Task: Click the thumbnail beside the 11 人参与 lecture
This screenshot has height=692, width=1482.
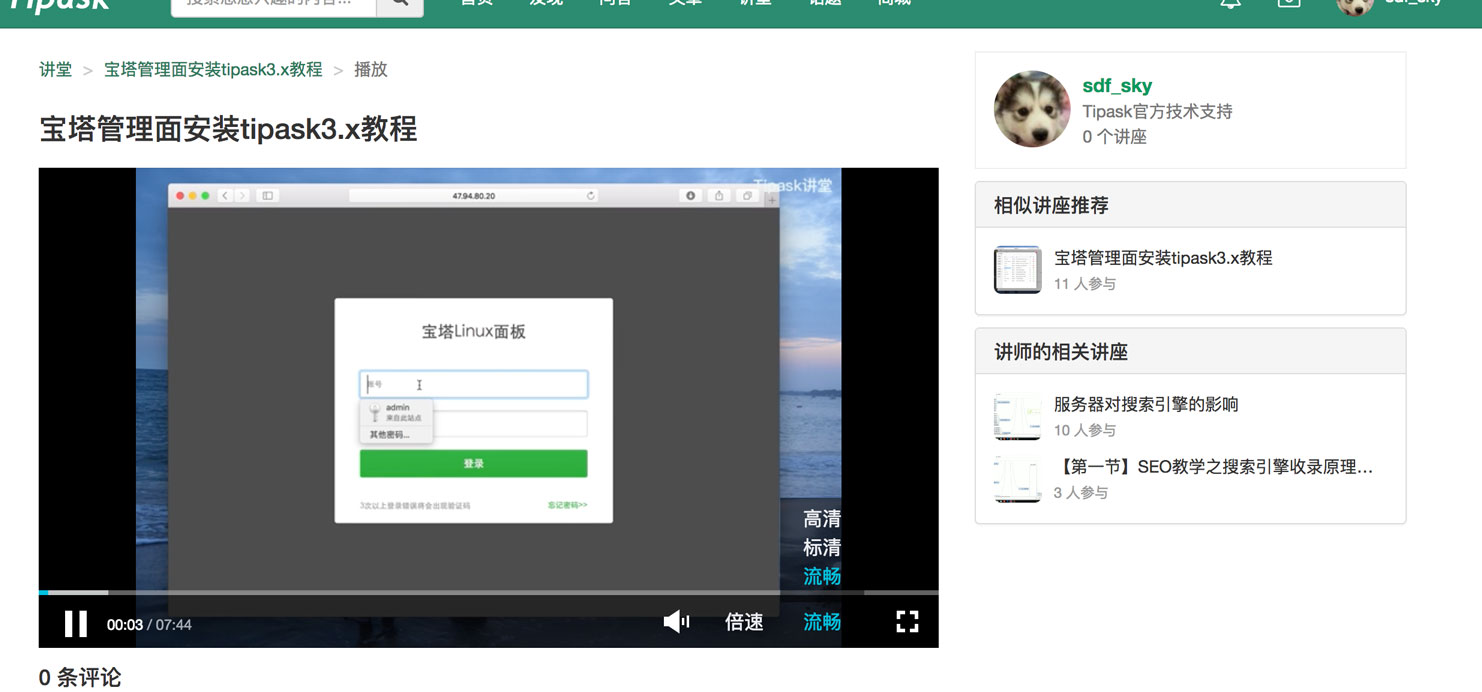Action: (1018, 270)
